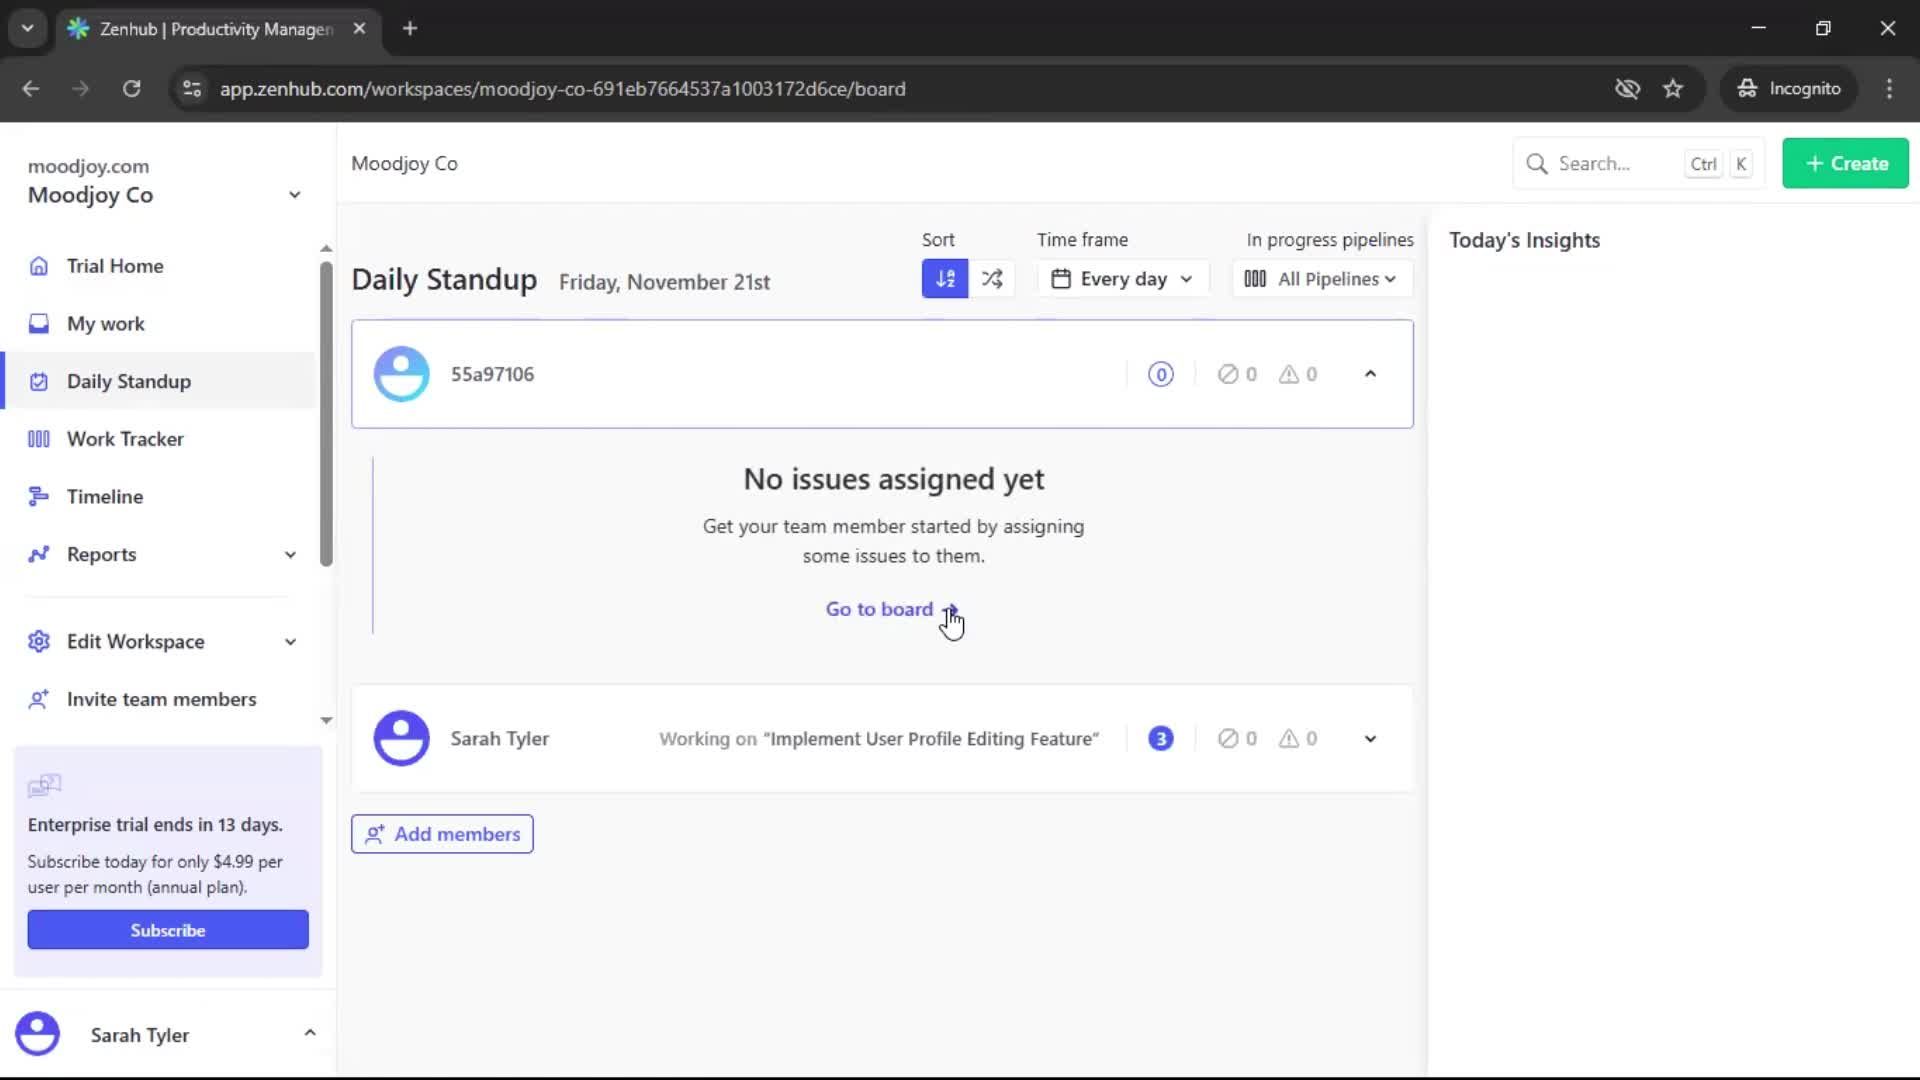
Task: Expand the Moodjoy Co workspace dropdown
Action: (x=294, y=194)
